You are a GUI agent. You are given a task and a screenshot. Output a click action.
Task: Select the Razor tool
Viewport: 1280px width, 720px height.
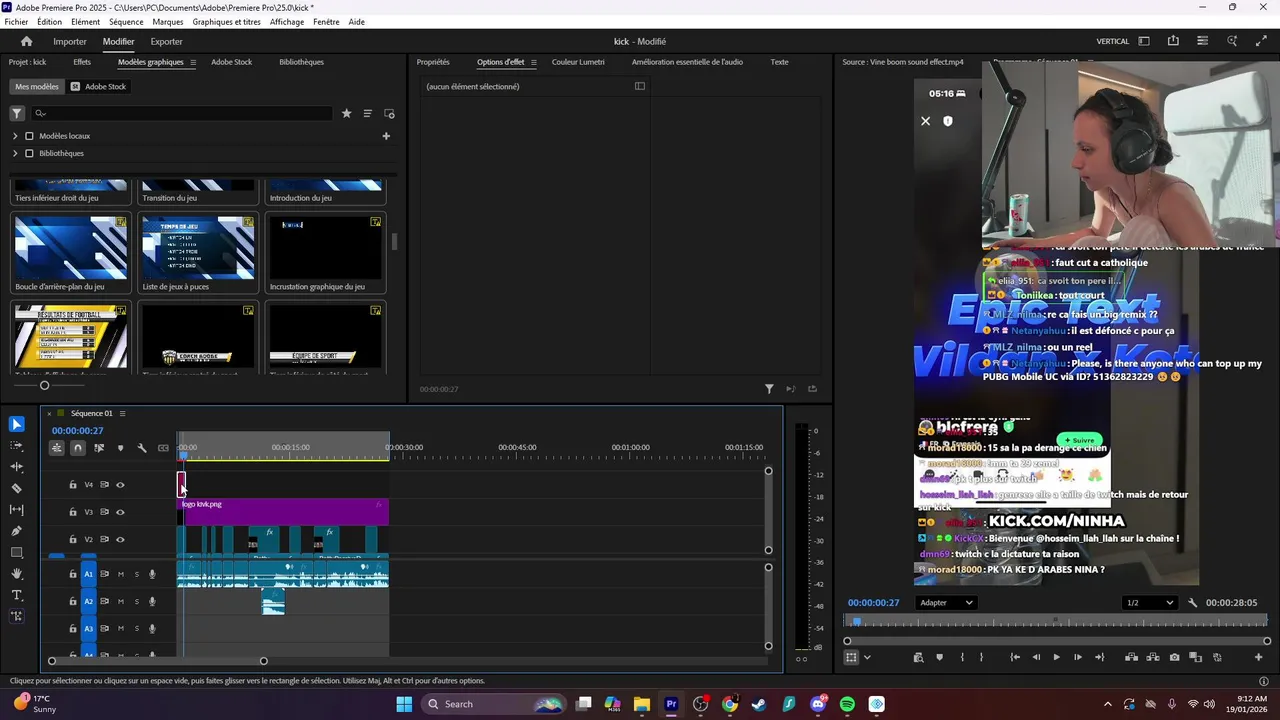[x=17, y=489]
